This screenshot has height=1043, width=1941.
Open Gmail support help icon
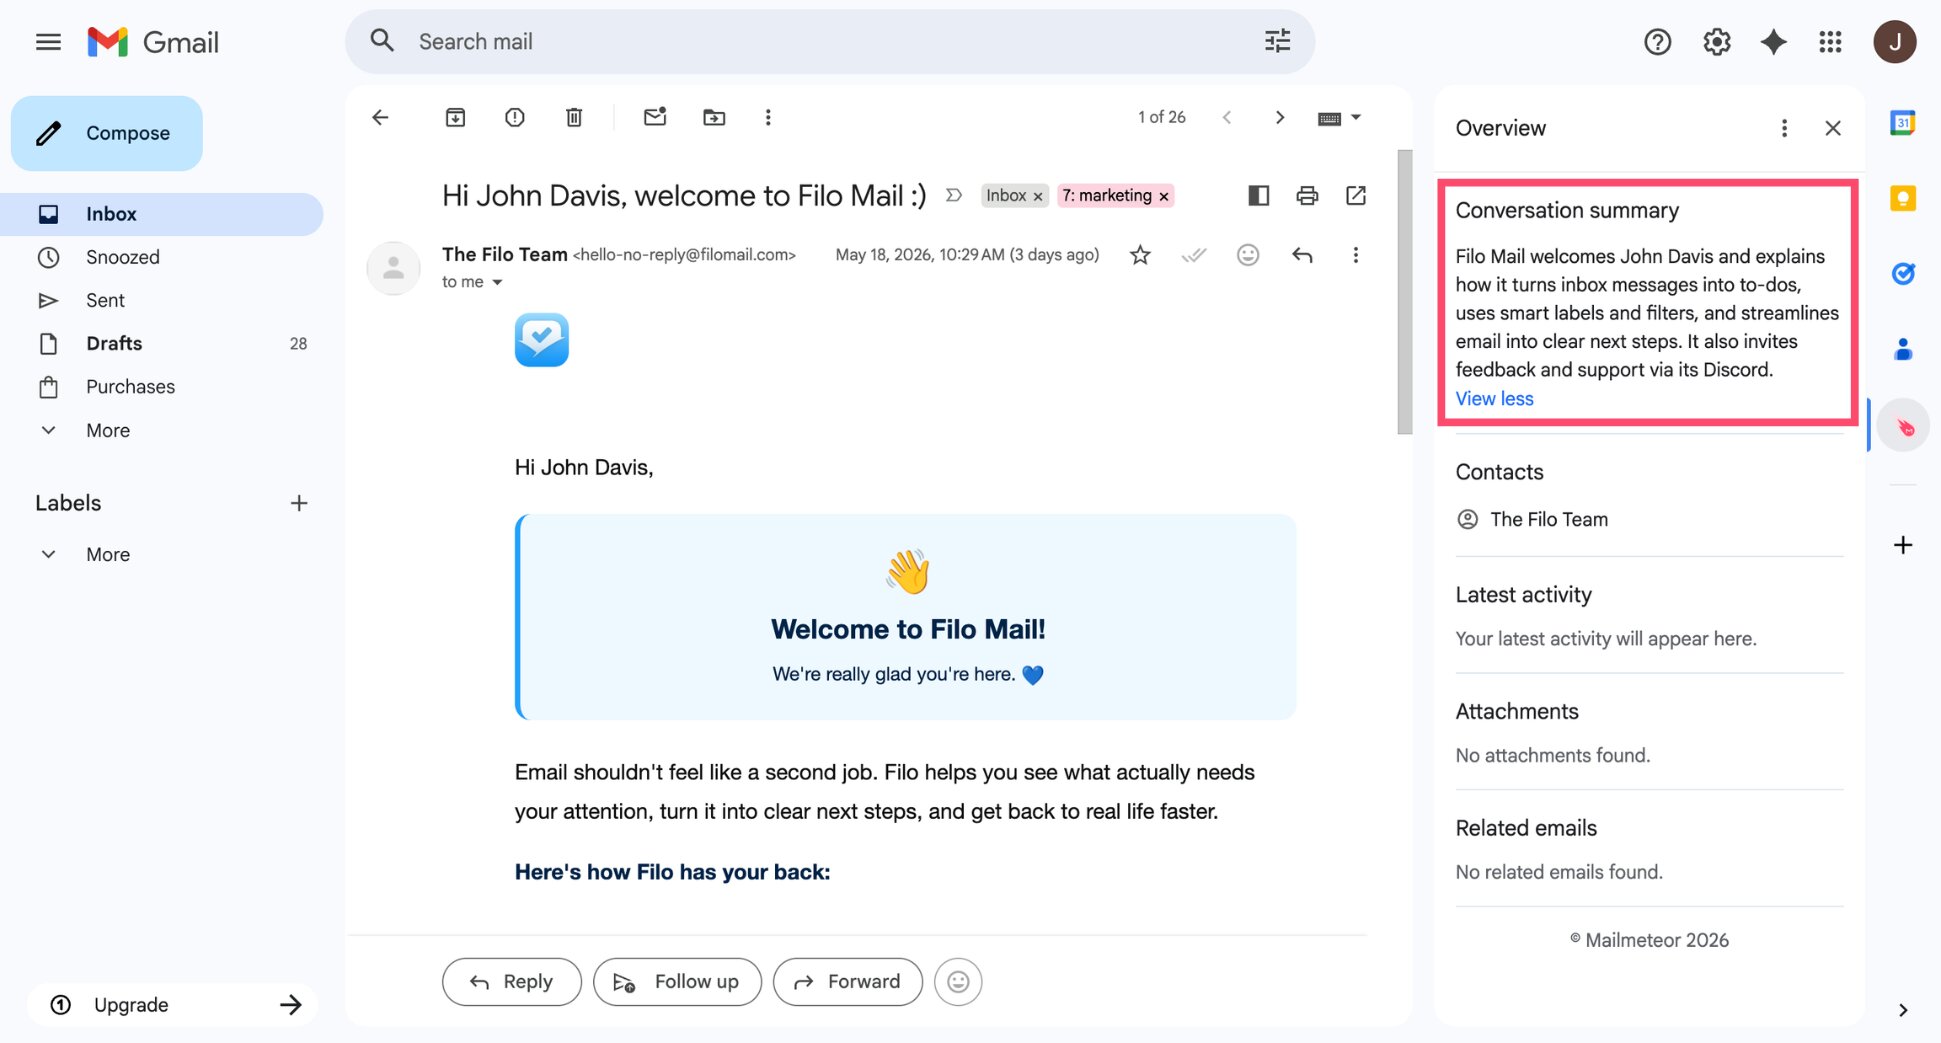tap(1657, 42)
